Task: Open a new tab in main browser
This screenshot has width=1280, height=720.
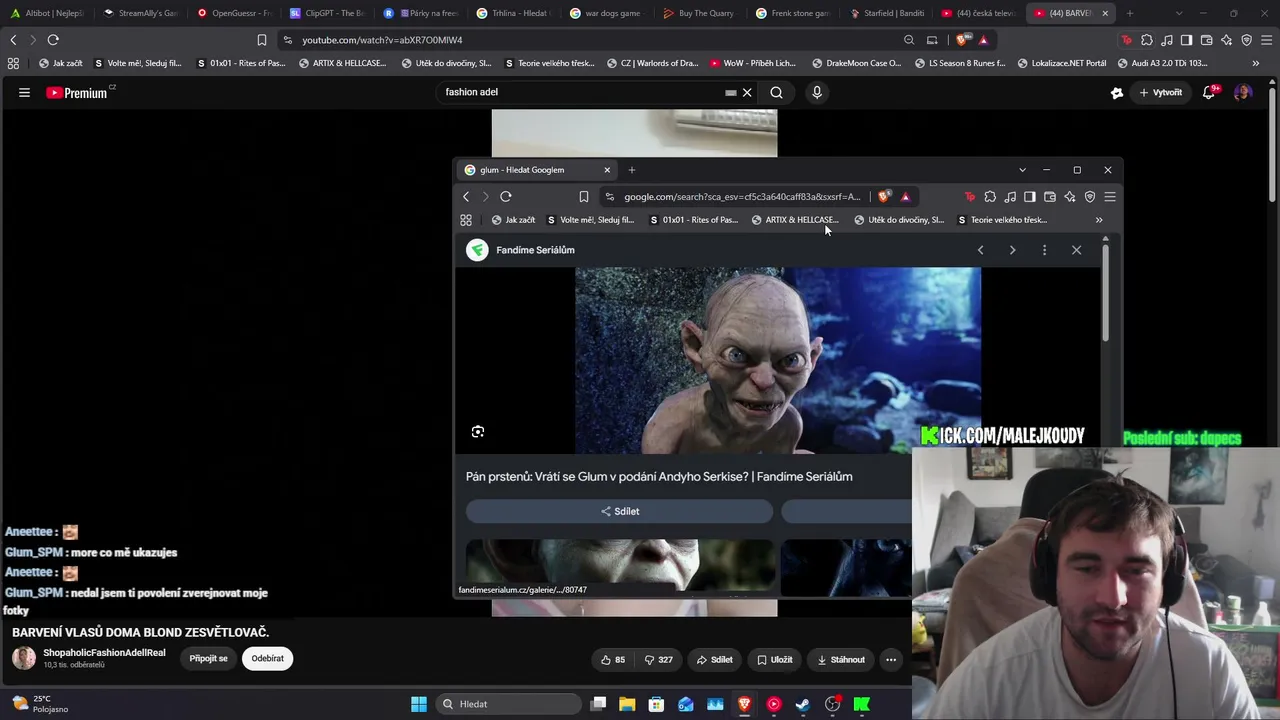Action: (1130, 13)
